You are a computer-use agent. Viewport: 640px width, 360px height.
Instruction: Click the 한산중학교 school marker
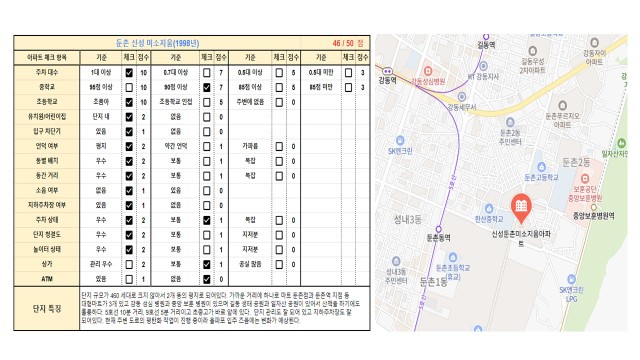[x=489, y=209]
